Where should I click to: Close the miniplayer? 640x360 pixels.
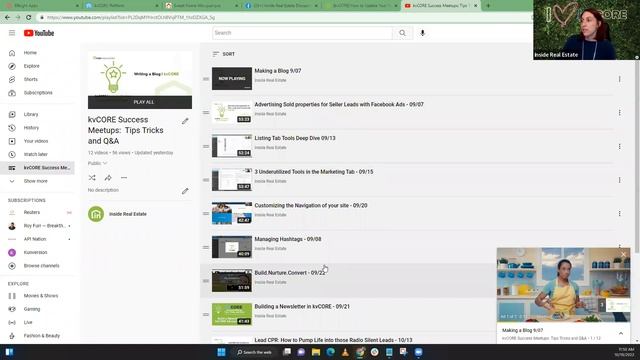pyautogui.click(x=623, y=255)
